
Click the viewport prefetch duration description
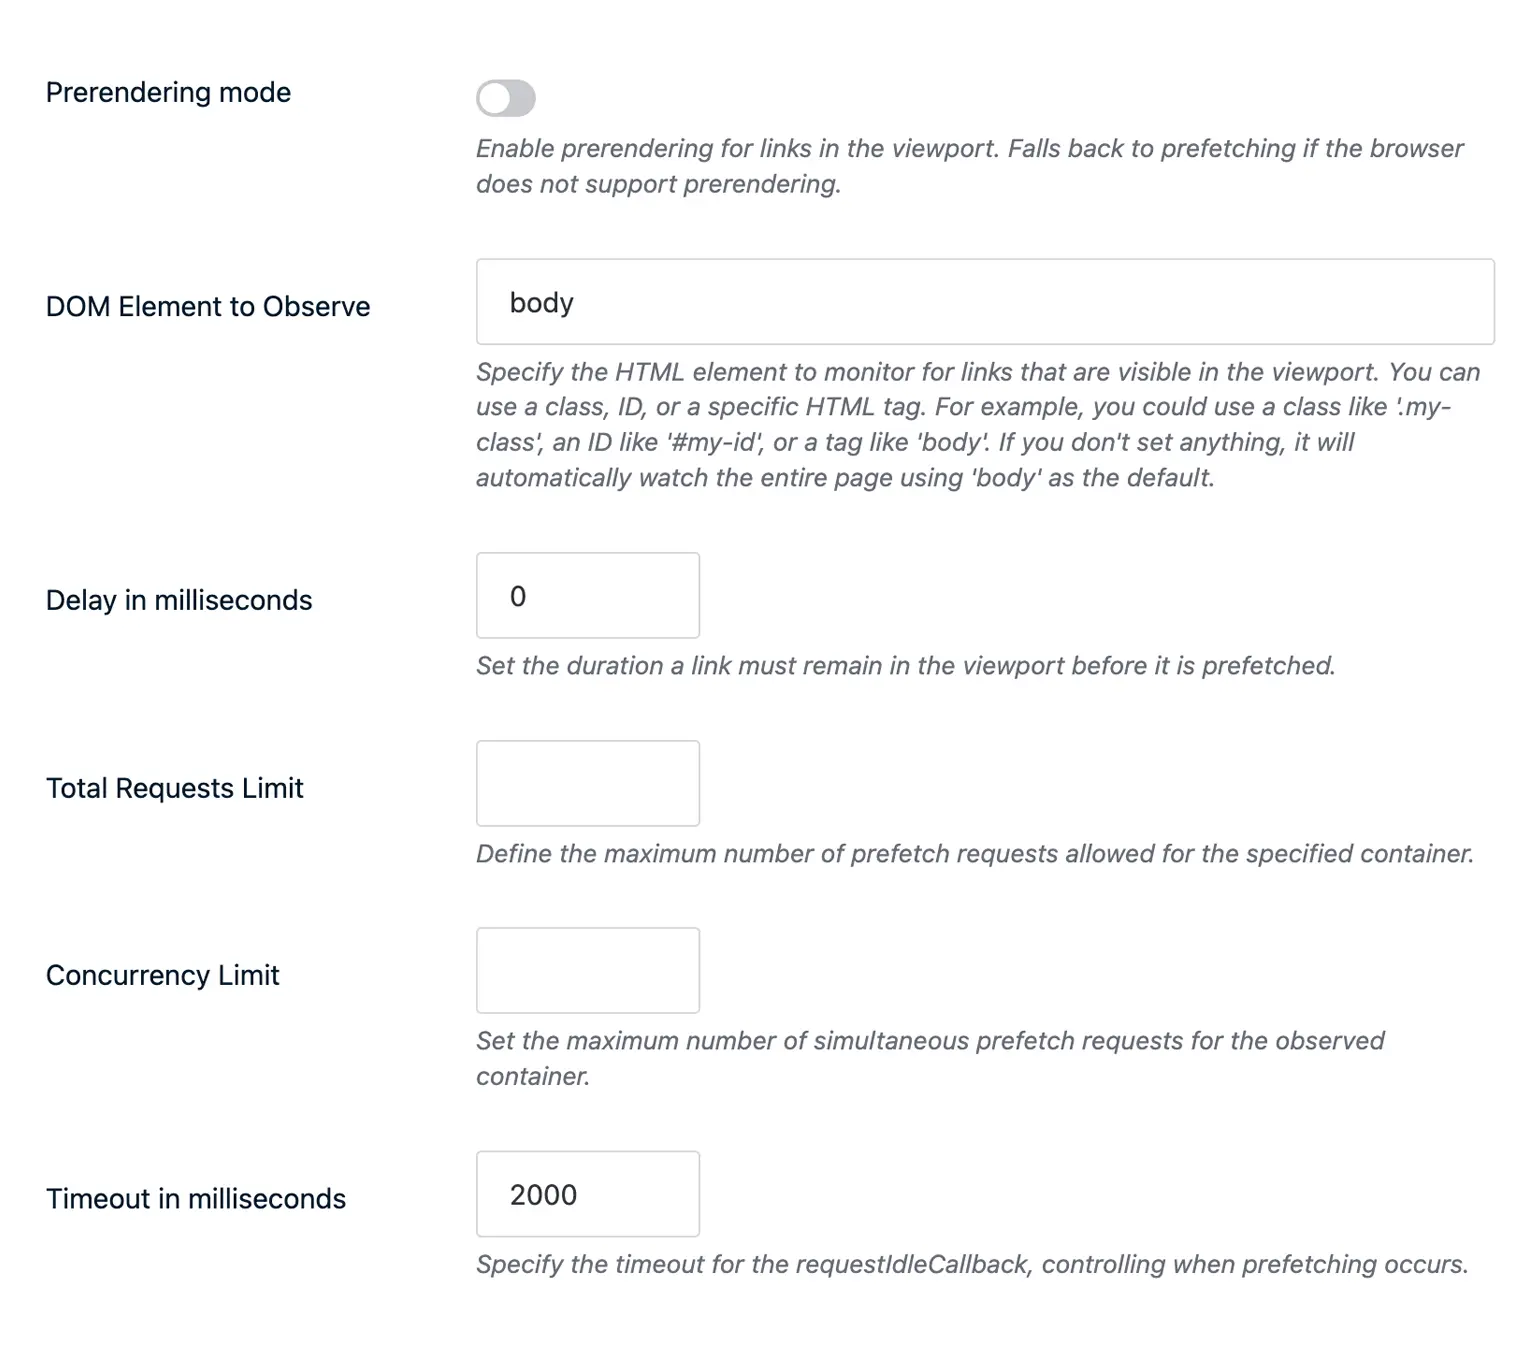[906, 665]
